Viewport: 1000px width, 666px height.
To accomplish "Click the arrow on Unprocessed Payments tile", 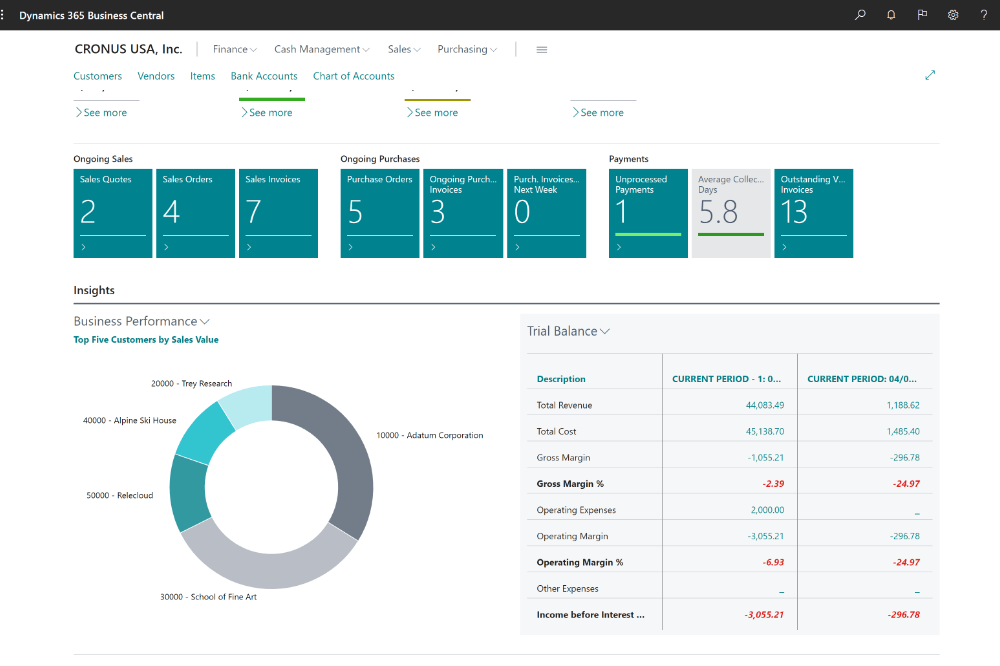I will (619, 247).
